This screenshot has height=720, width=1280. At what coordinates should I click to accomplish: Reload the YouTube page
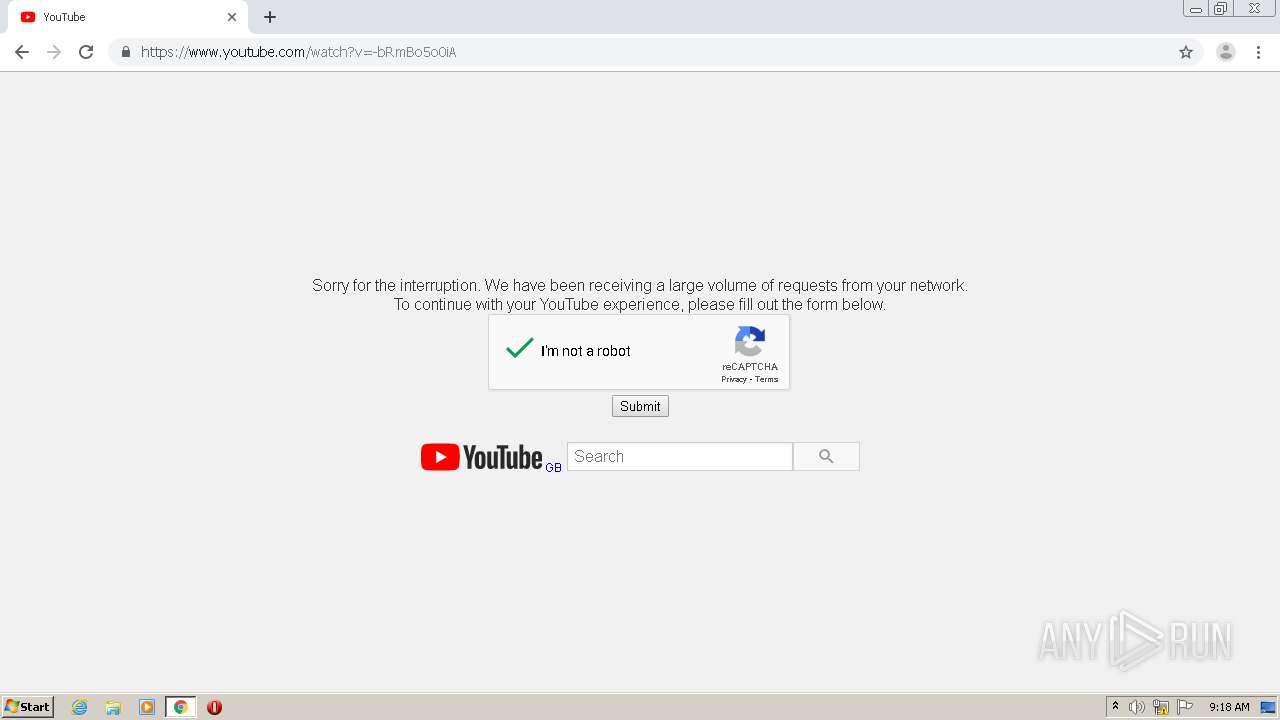(86, 52)
